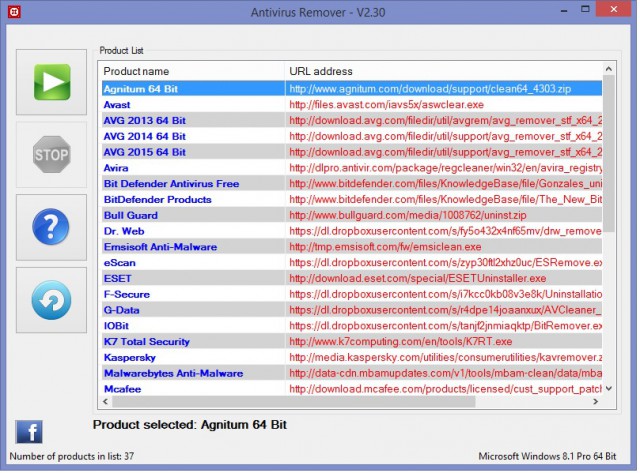Click the blue refresh list icon
640x473 pixels.
(x=51, y=300)
